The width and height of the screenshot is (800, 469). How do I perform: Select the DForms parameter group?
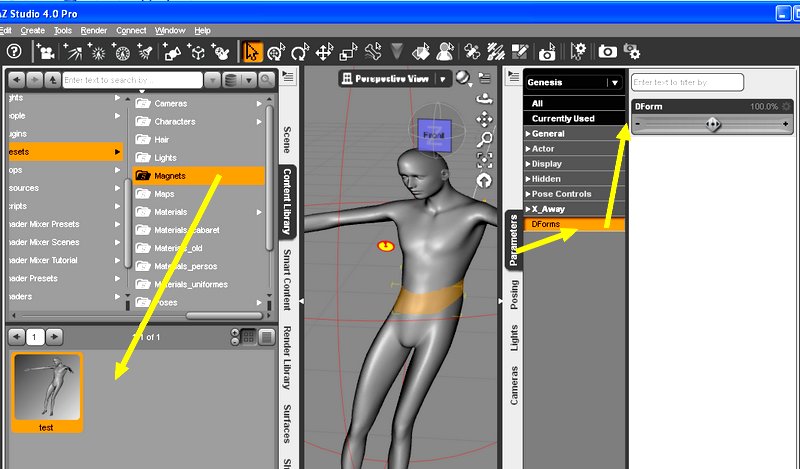point(574,224)
